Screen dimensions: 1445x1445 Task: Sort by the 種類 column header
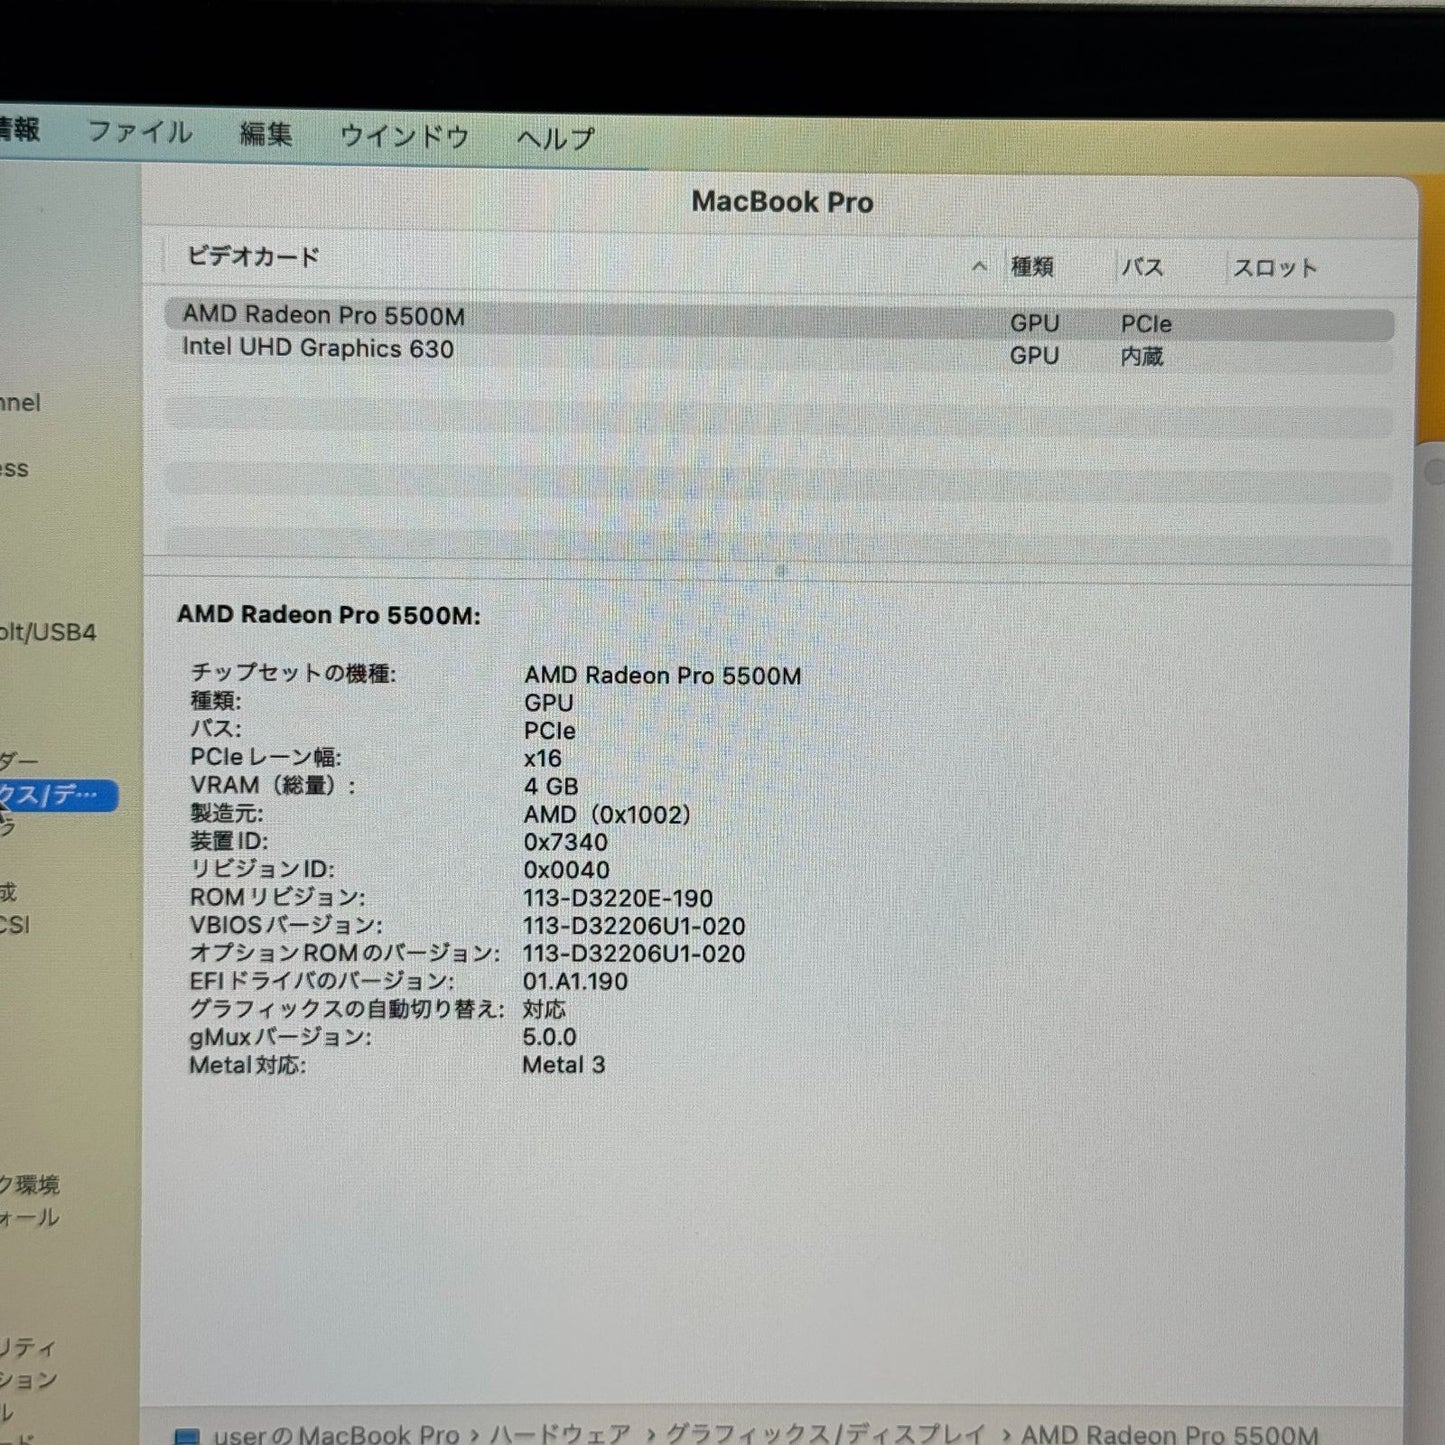(1032, 267)
